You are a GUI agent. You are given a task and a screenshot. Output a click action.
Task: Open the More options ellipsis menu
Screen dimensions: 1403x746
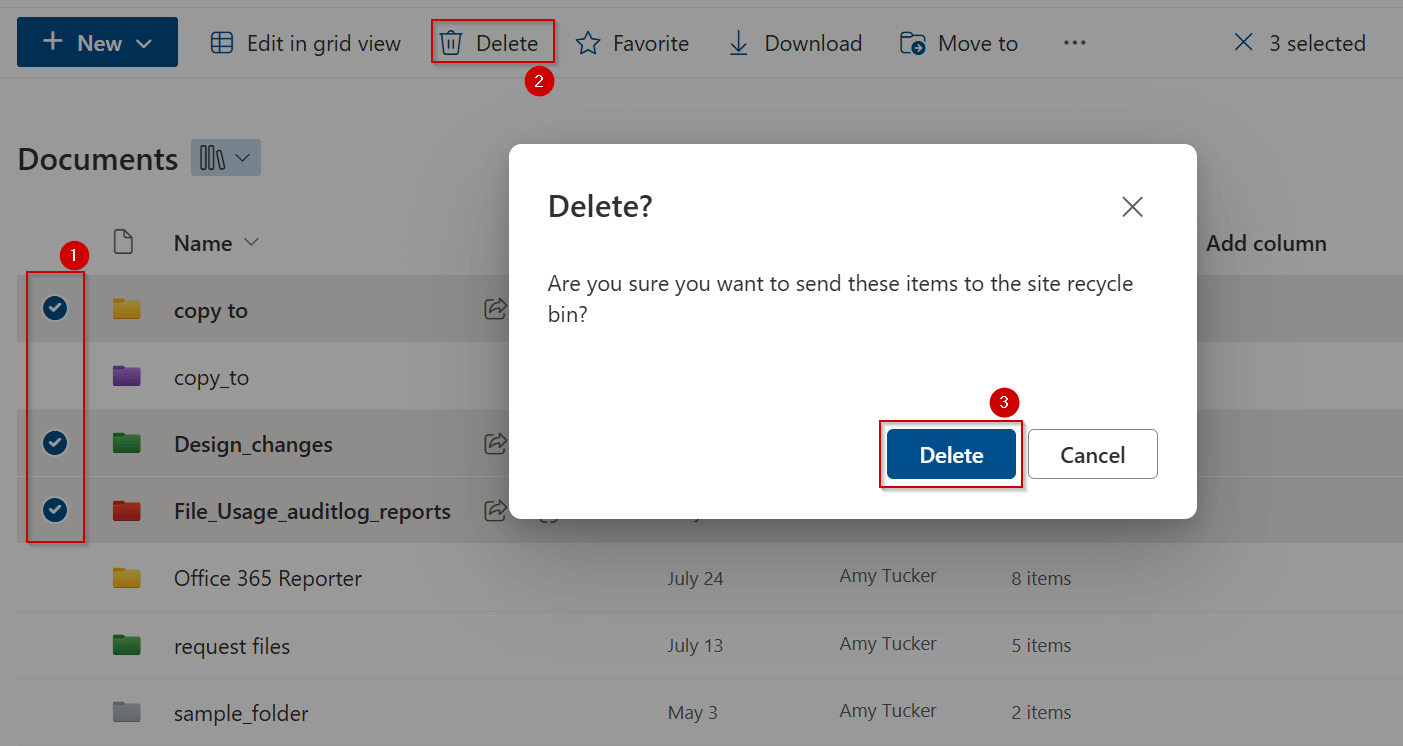pos(1074,42)
